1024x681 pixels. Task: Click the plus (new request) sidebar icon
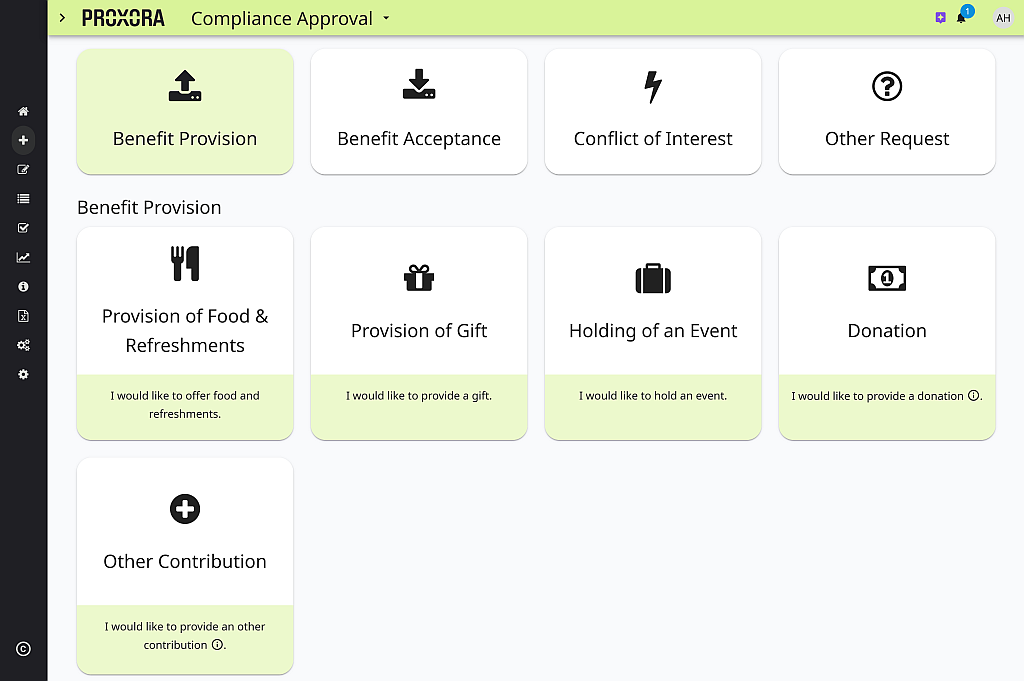(x=23, y=141)
